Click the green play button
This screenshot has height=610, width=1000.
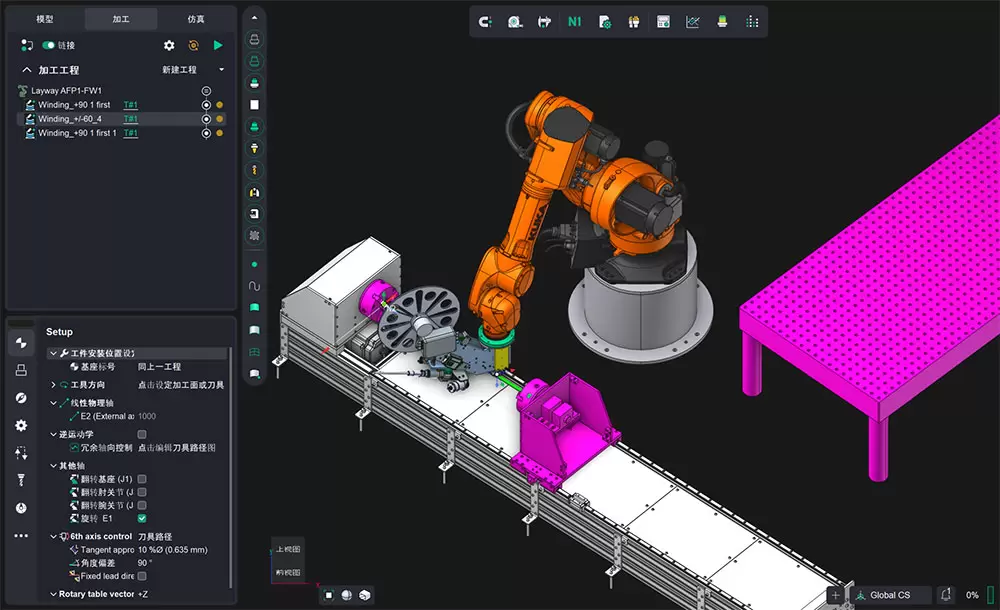click(218, 45)
